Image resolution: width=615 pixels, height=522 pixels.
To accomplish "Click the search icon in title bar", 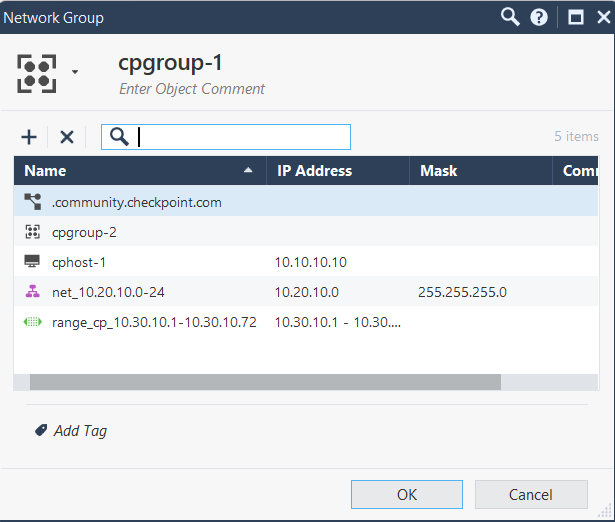I will (x=510, y=17).
